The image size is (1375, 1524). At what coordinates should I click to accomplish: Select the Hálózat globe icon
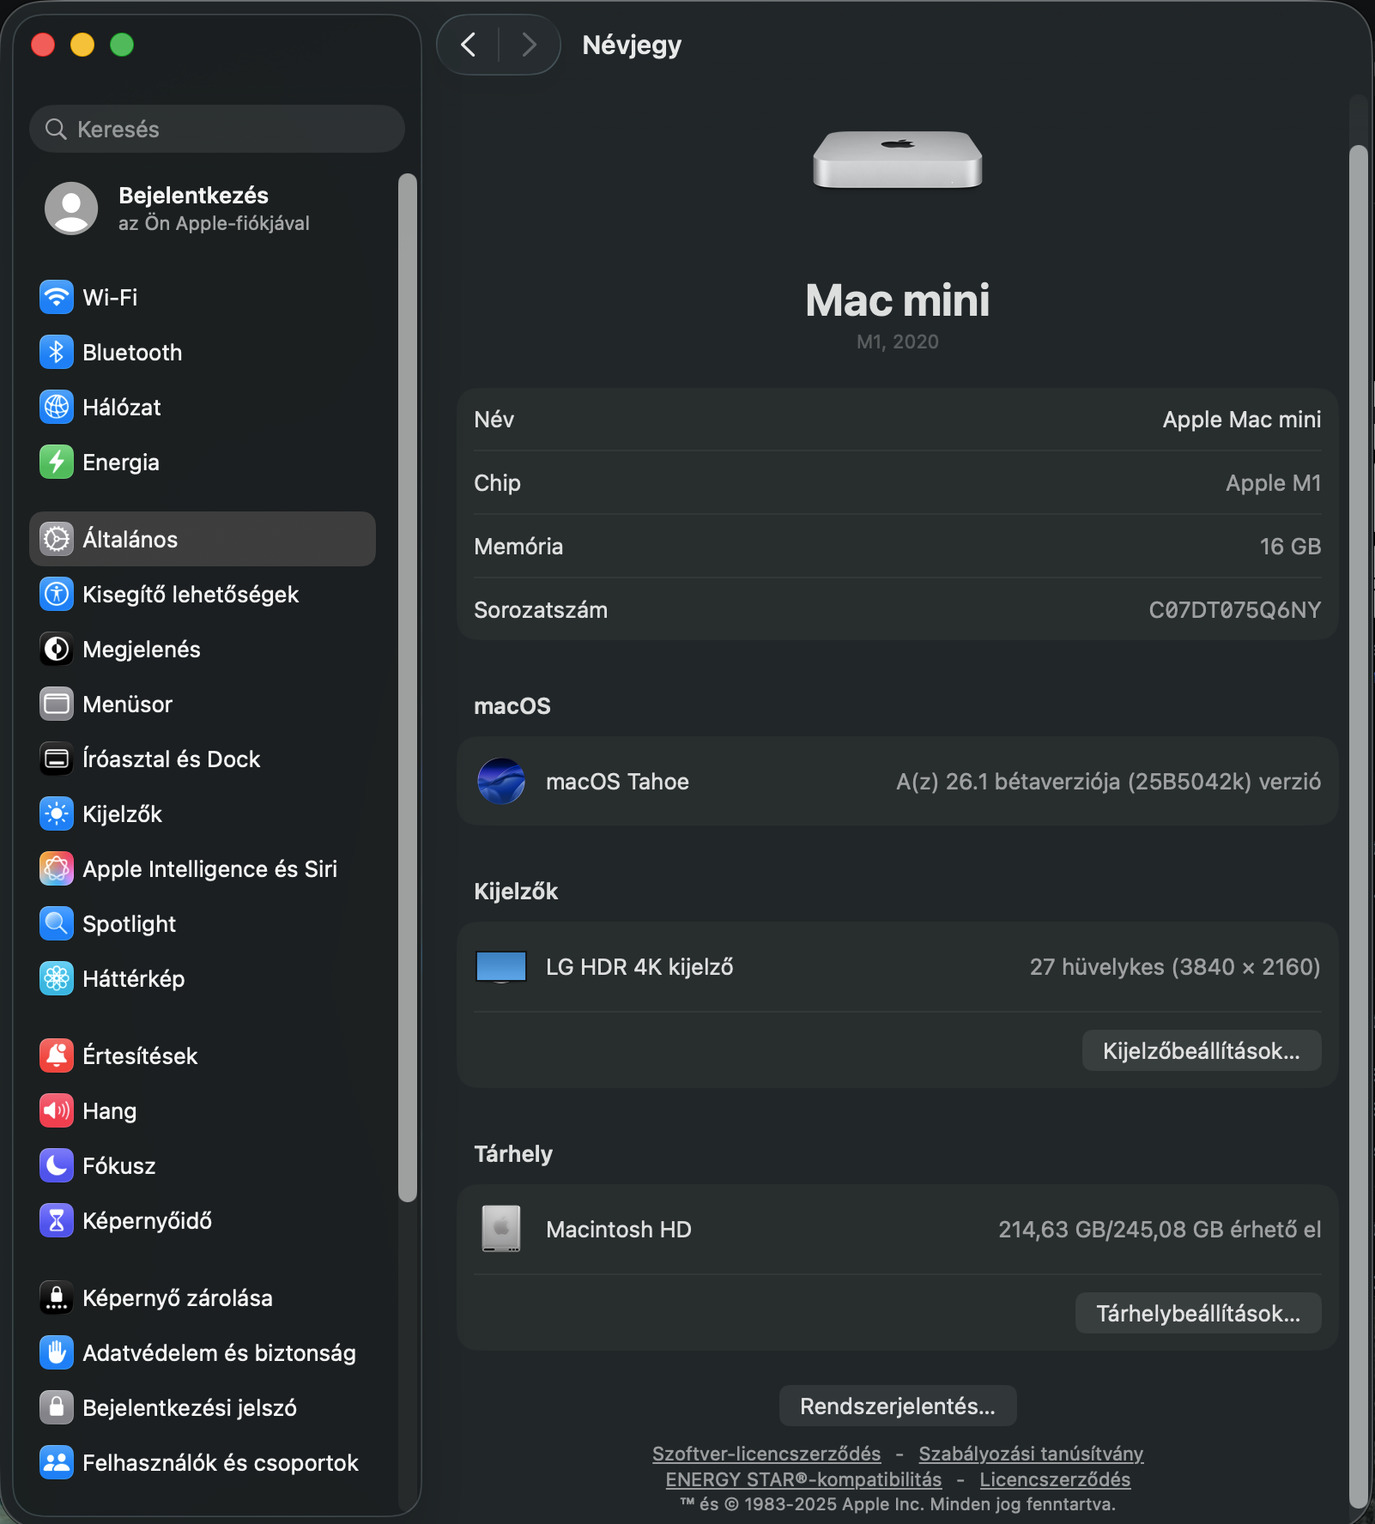tap(56, 407)
